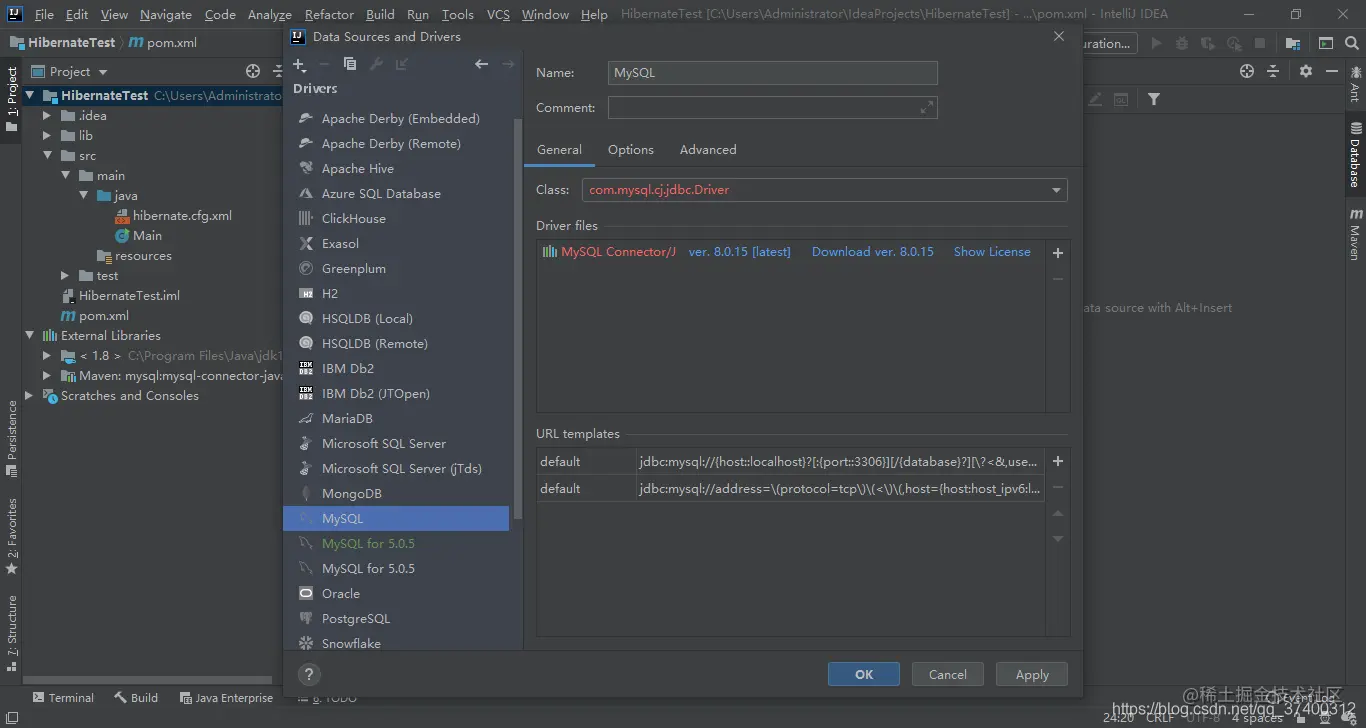Image resolution: width=1366 pixels, height=728 pixels.
Task: Go back with the left arrow
Action: (481, 64)
